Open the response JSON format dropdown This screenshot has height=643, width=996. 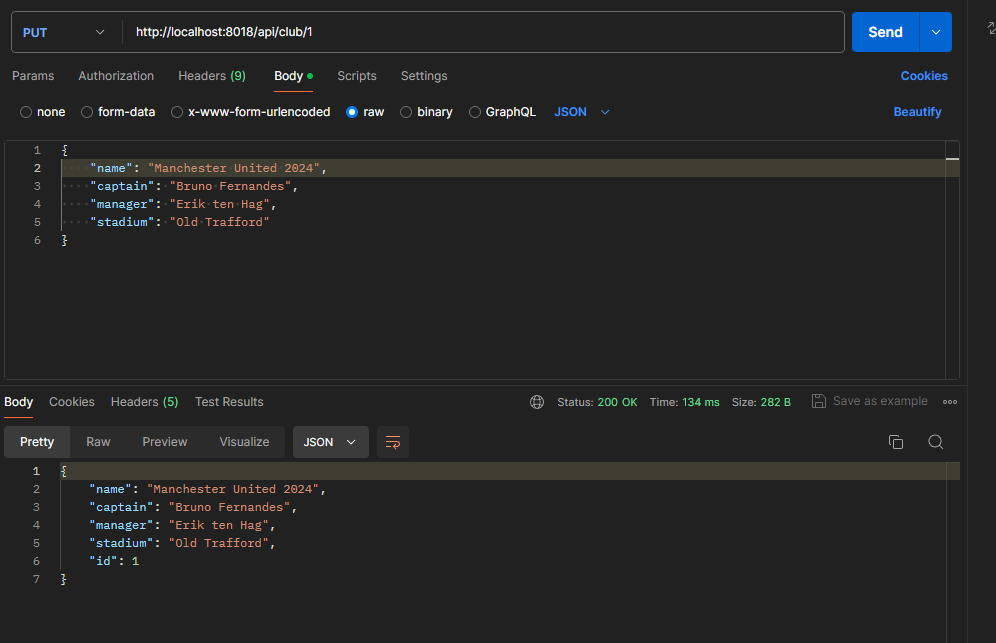click(x=330, y=442)
